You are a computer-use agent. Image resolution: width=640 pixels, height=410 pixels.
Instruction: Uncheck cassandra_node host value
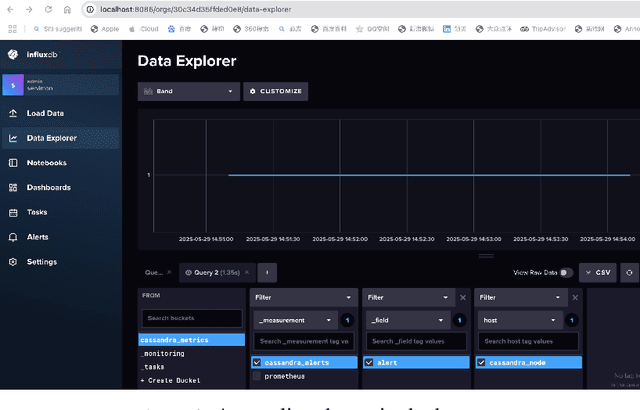pos(482,362)
